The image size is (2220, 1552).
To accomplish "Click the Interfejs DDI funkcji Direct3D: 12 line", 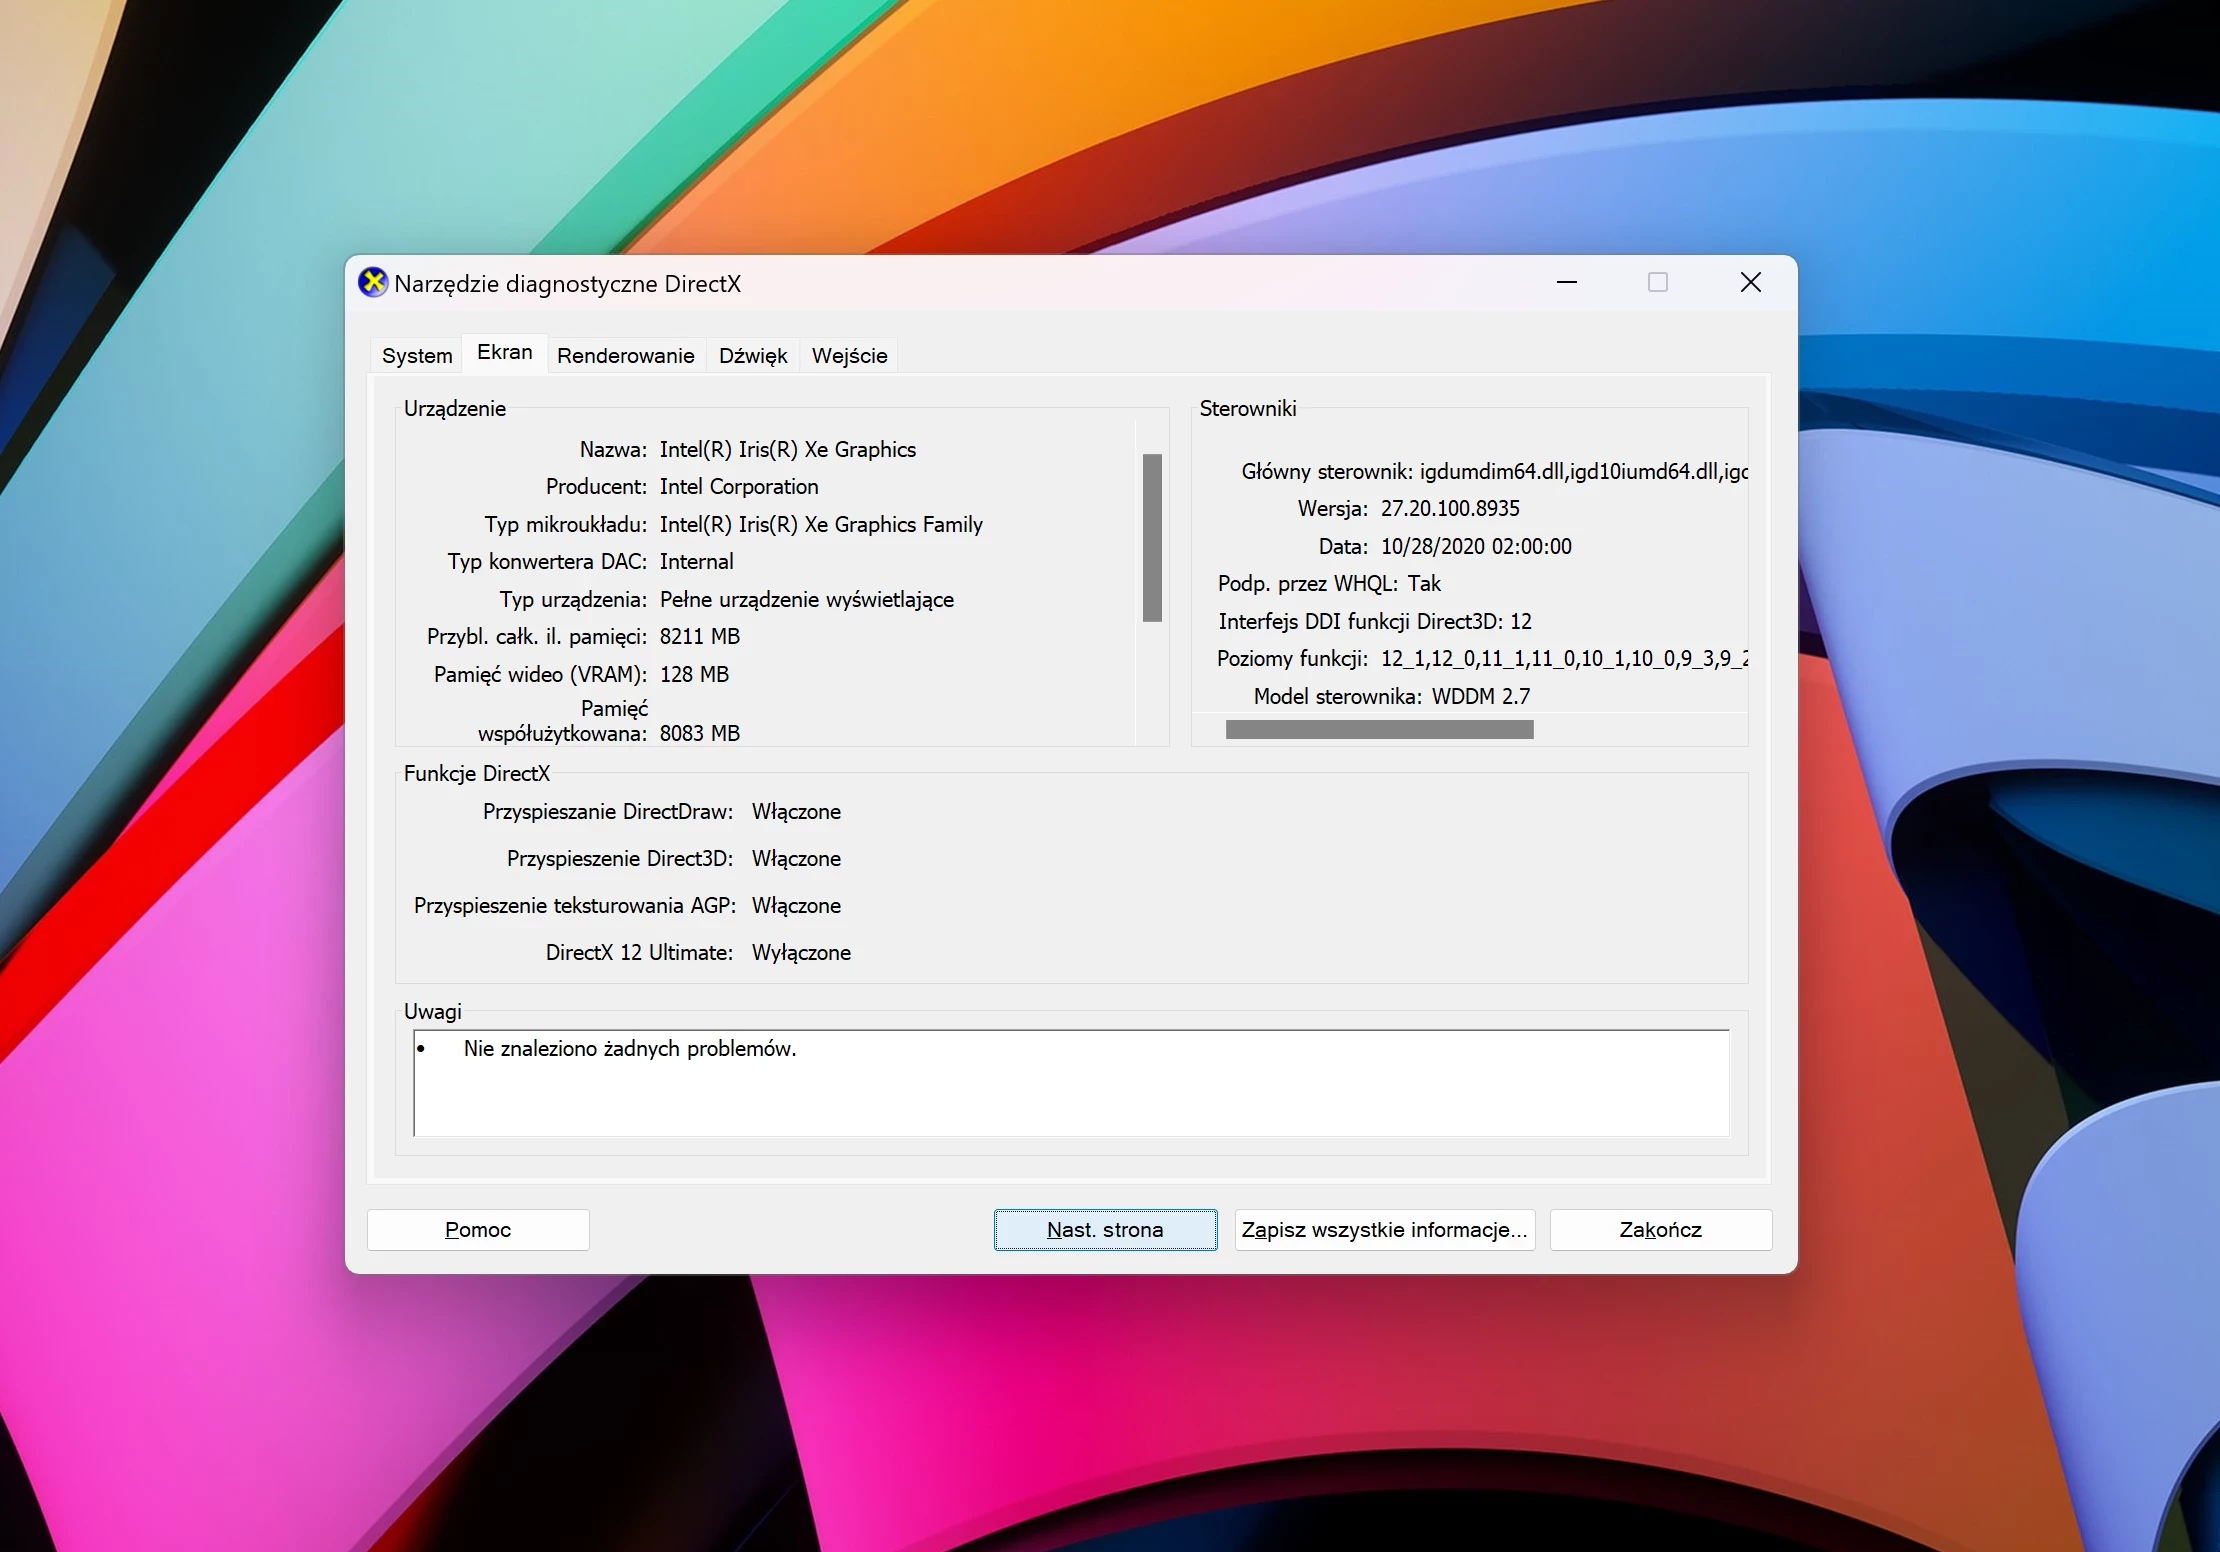I will tap(1375, 622).
